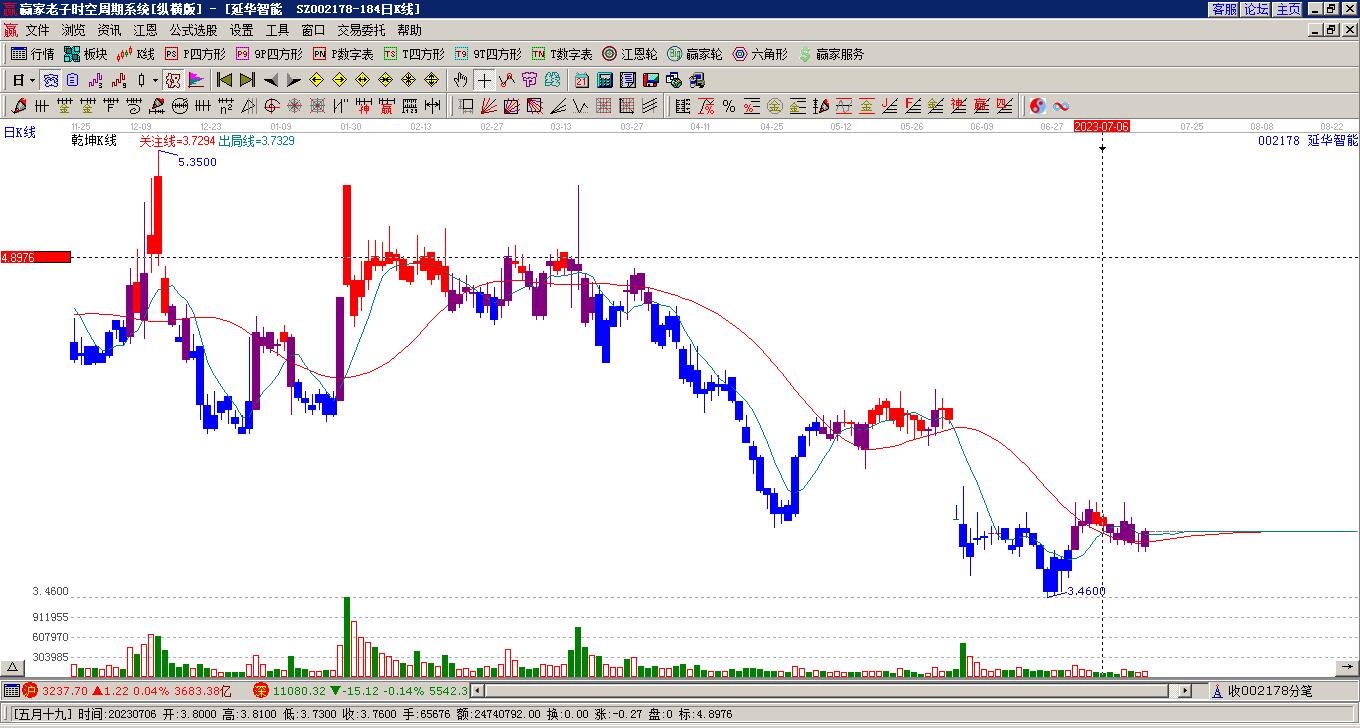Jump to first bar with skip-to-start icon
This screenshot has width=1360, height=728.
point(225,80)
